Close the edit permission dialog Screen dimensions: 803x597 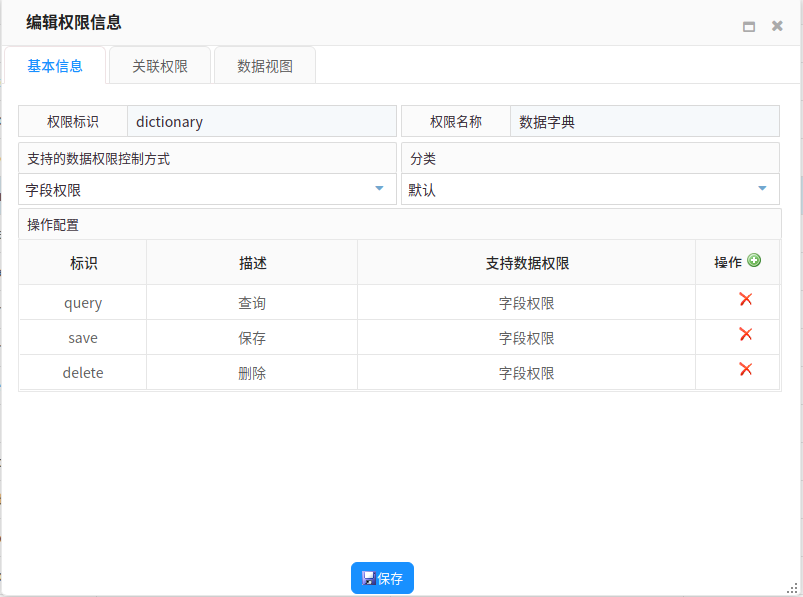pyautogui.click(x=777, y=27)
